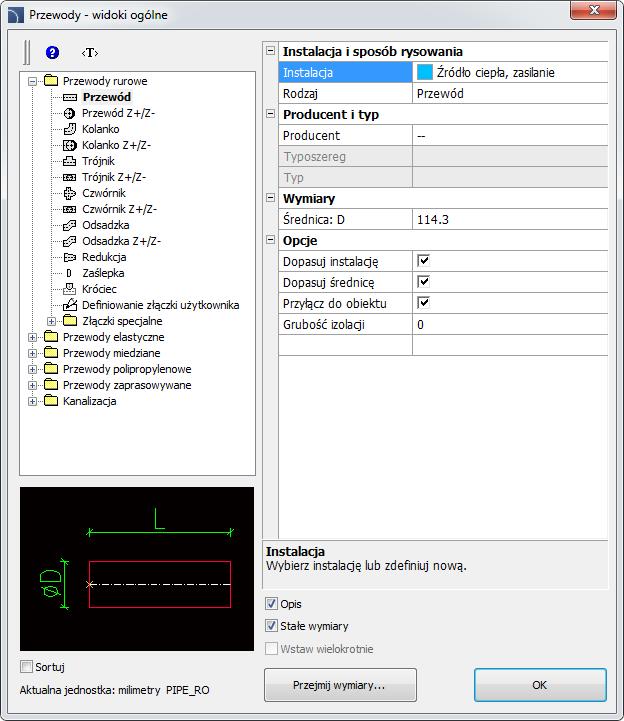Click the toolbar grip handle
624x721 pixels.
coord(27,52)
